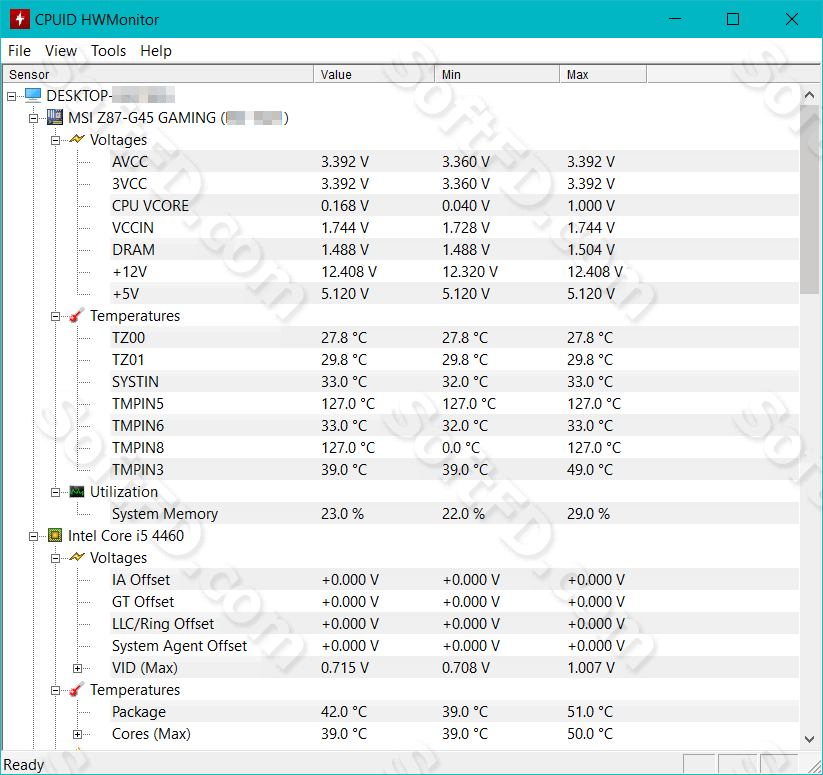Click the 12.408 V current value
823x775 pixels.
349,272
